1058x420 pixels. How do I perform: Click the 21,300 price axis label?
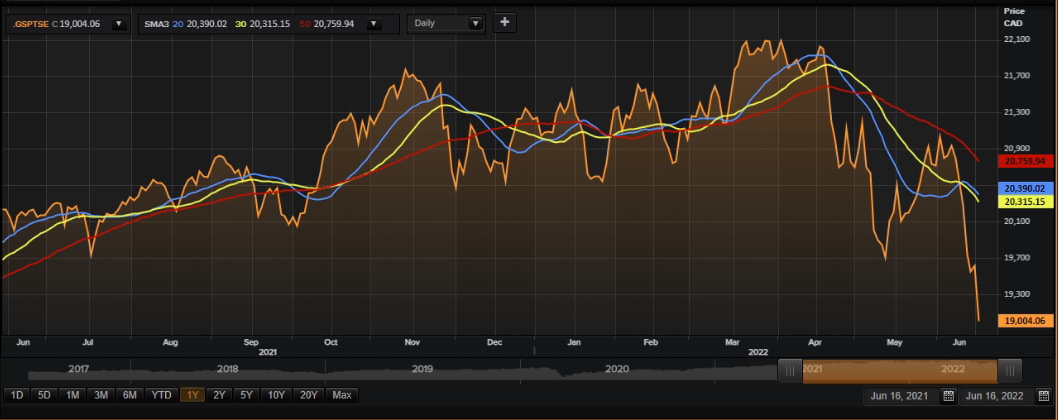tap(1017, 112)
